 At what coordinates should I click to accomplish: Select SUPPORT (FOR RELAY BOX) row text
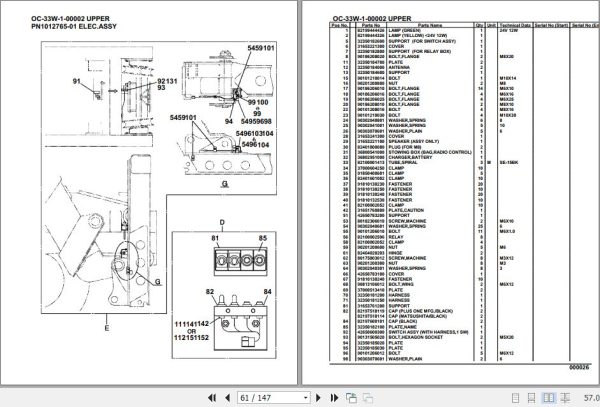tap(420, 51)
